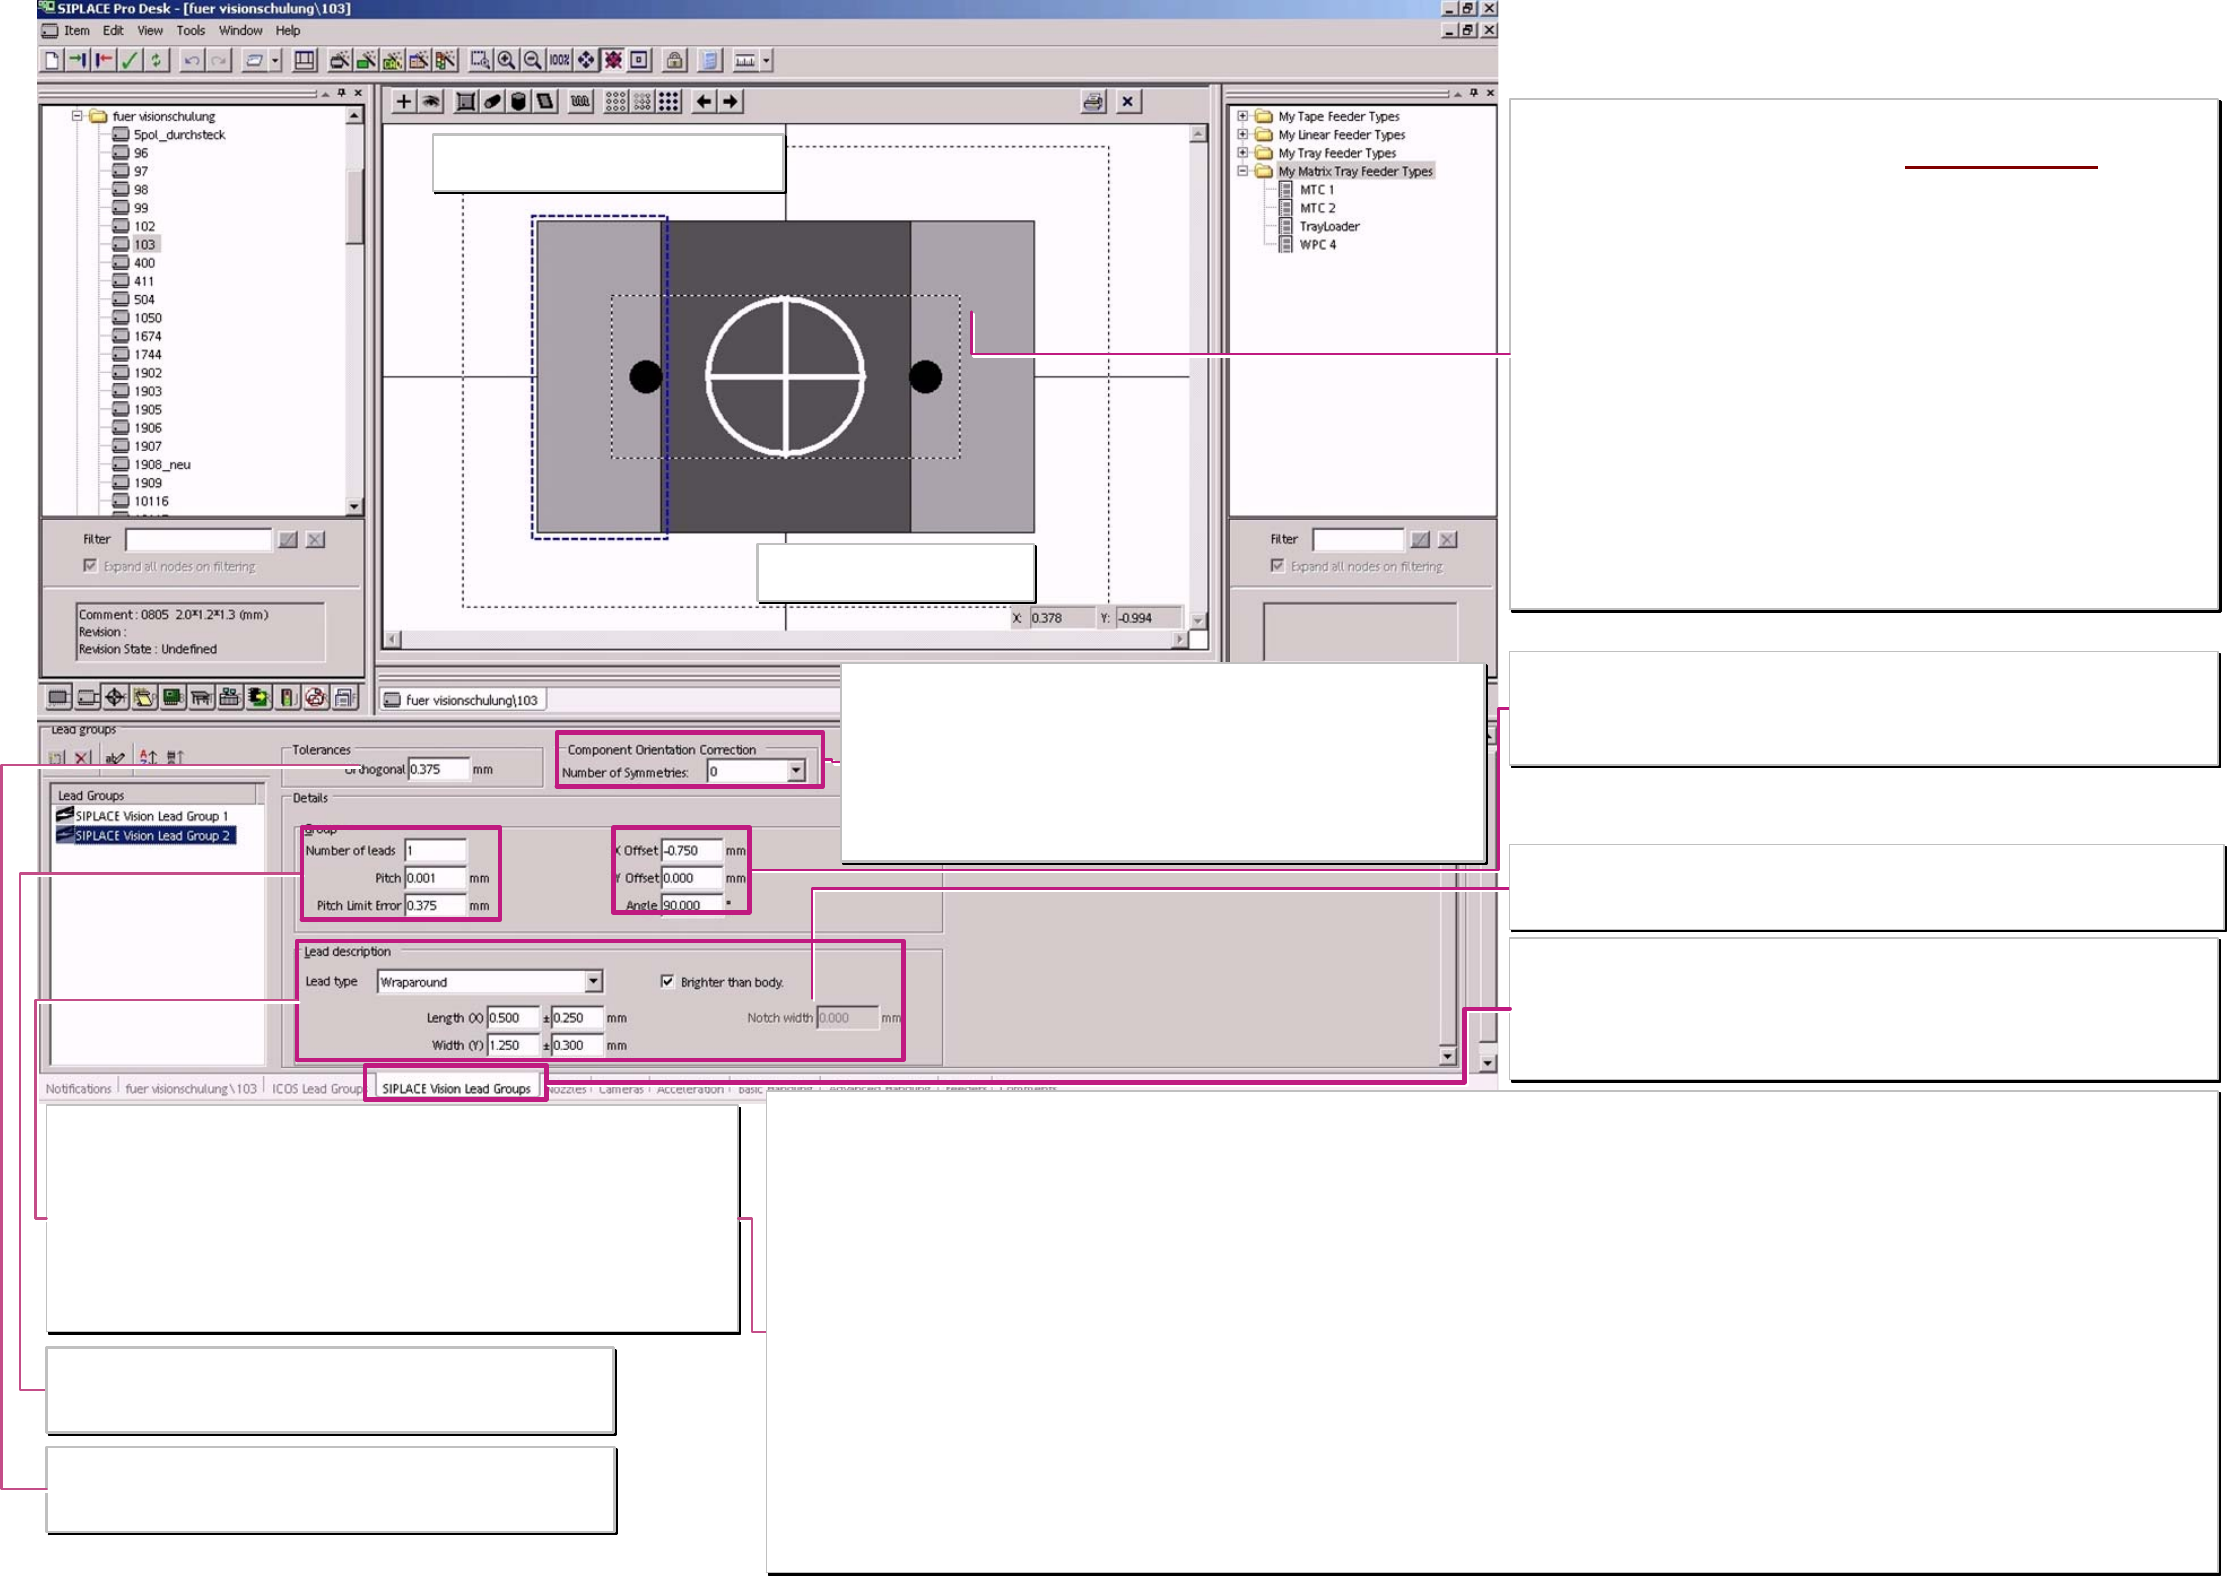Click the X Offset input field

(691, 851)
